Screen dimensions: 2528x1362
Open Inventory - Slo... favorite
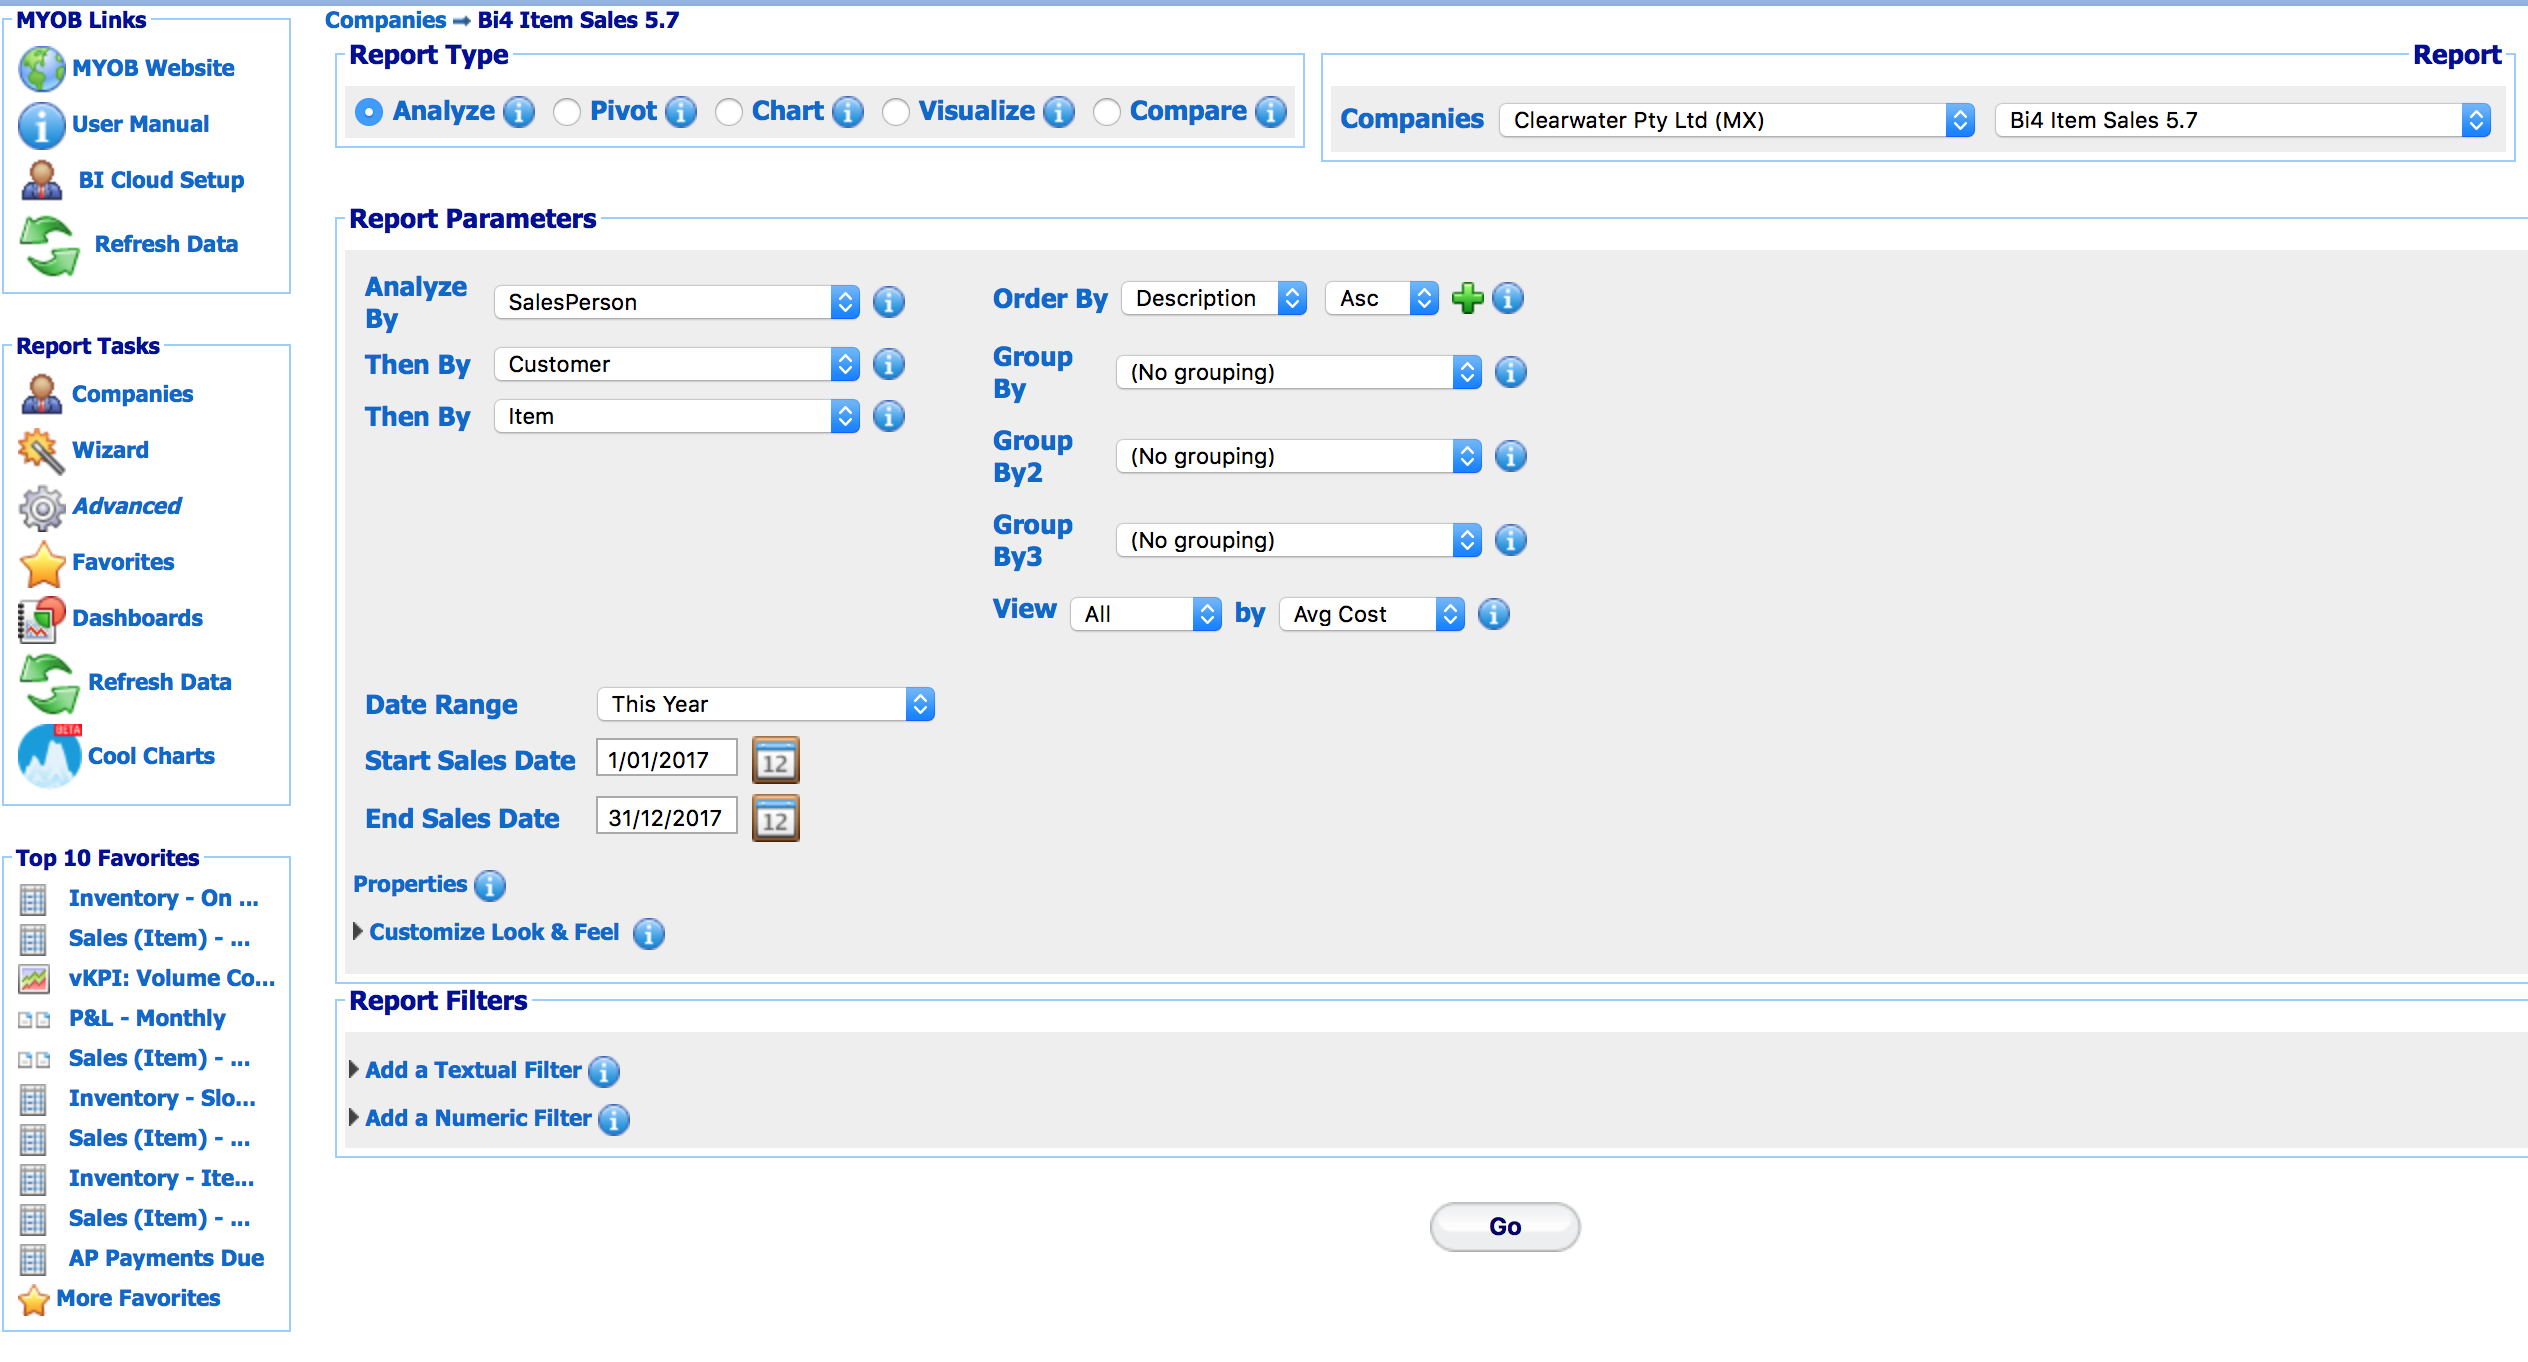click(162, 1098)
